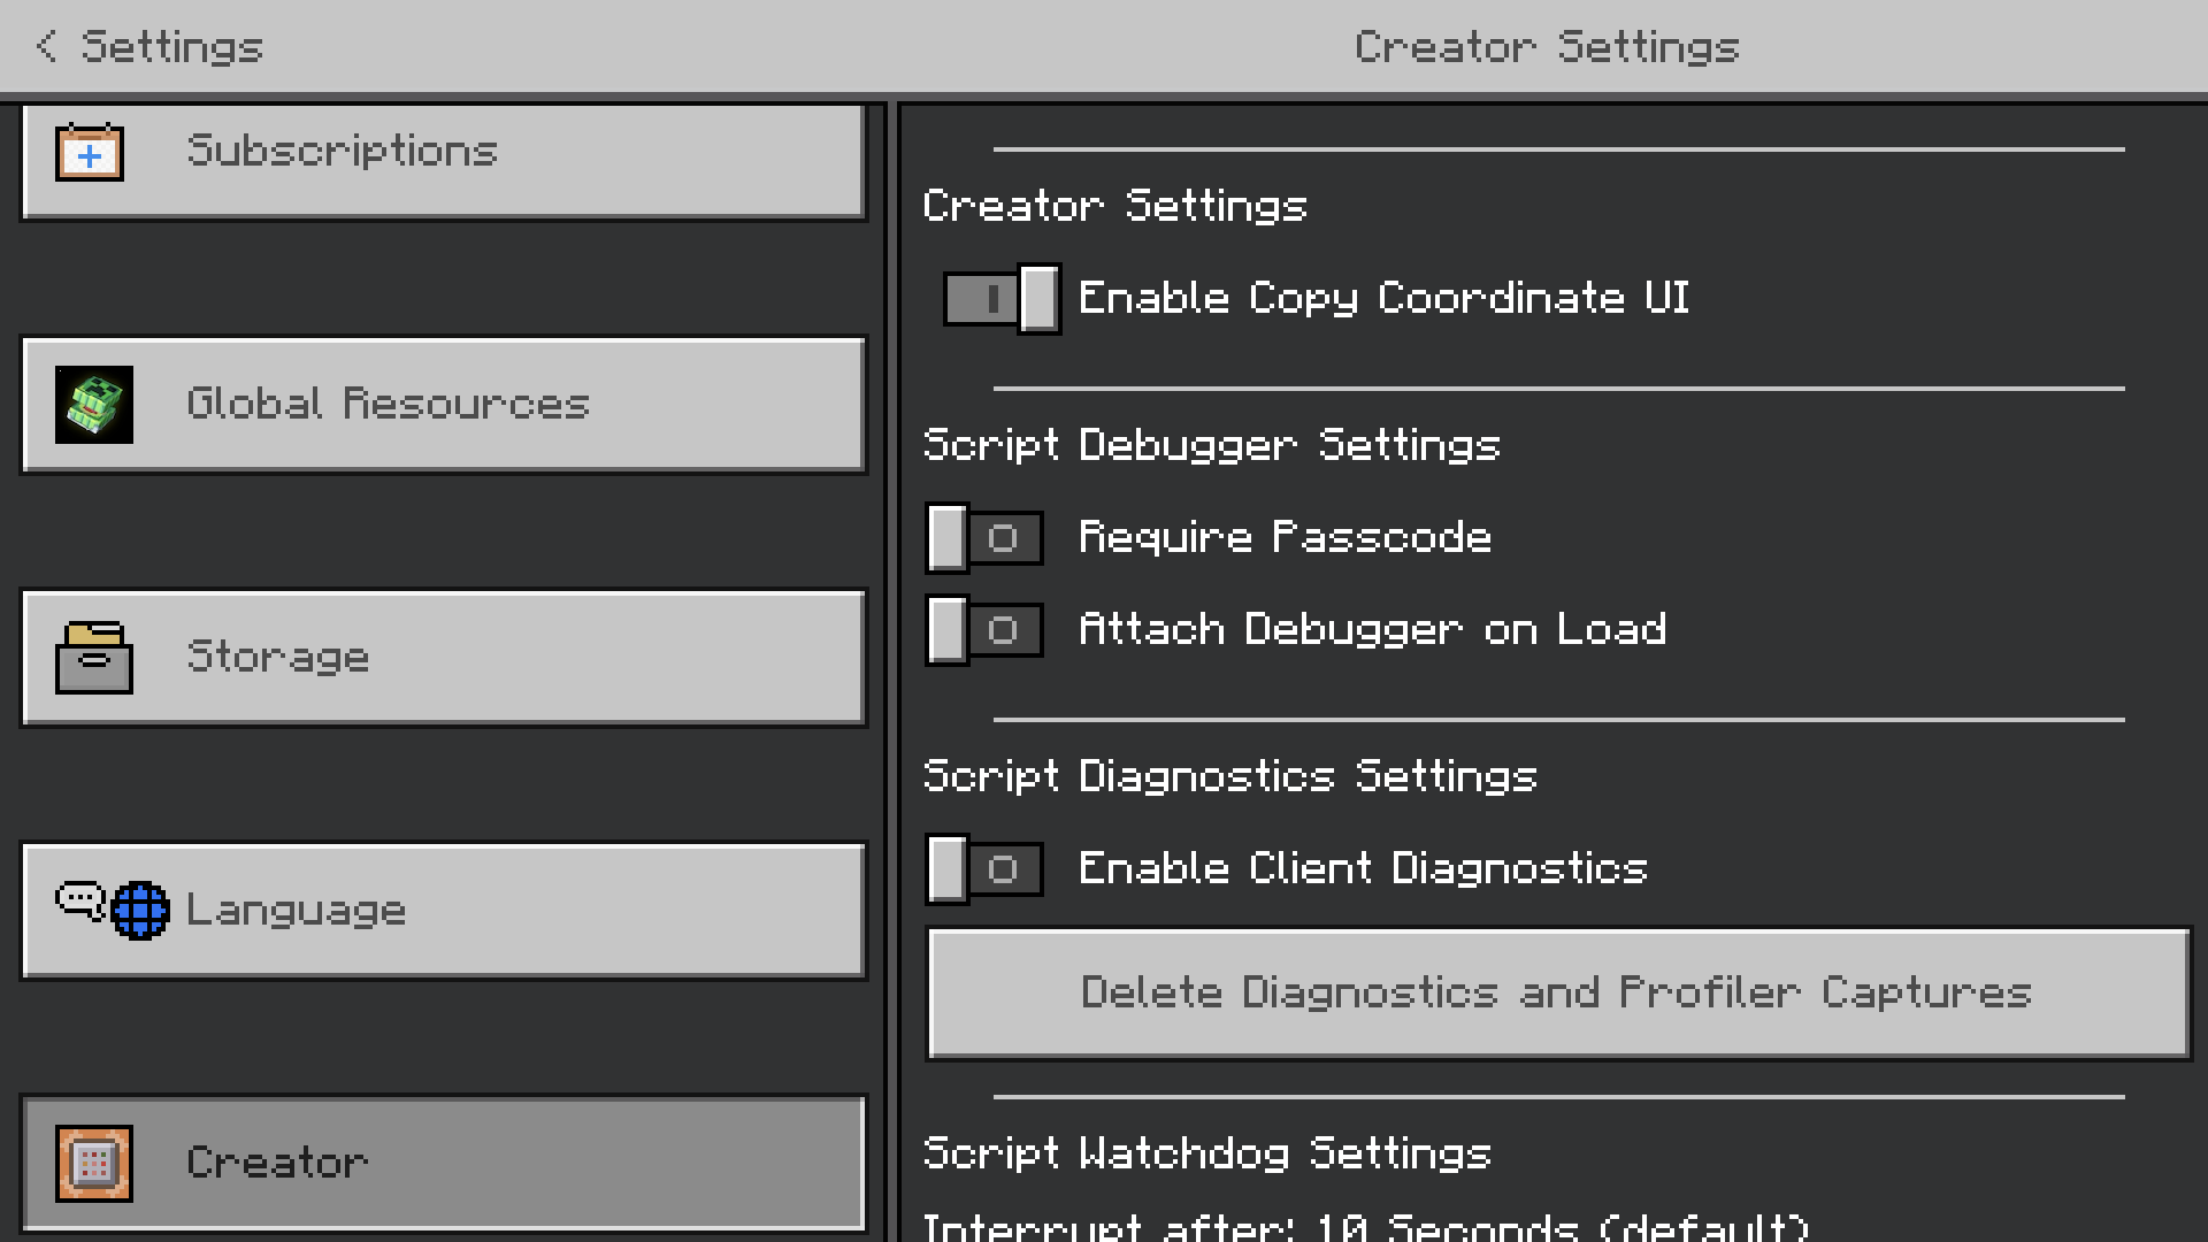Turn on Require Passcode toggle
Viewport: 2208px width, 1242px height.
coord(985,538)
